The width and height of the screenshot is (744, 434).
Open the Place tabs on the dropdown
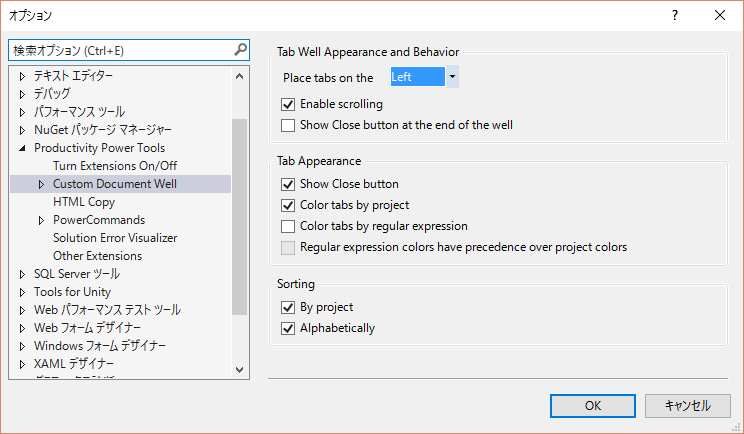tap(452, 77)
